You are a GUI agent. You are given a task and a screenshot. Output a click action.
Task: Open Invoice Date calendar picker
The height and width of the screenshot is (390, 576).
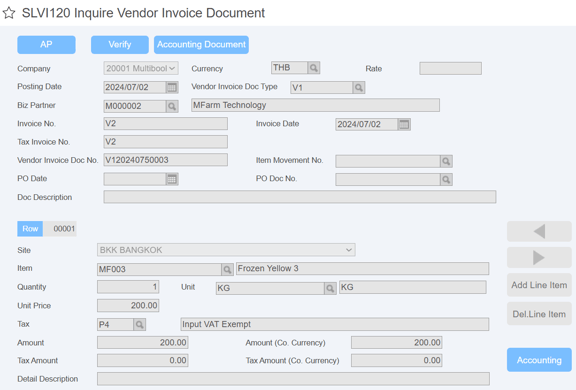pyautogui.click(x=404, y=124)
